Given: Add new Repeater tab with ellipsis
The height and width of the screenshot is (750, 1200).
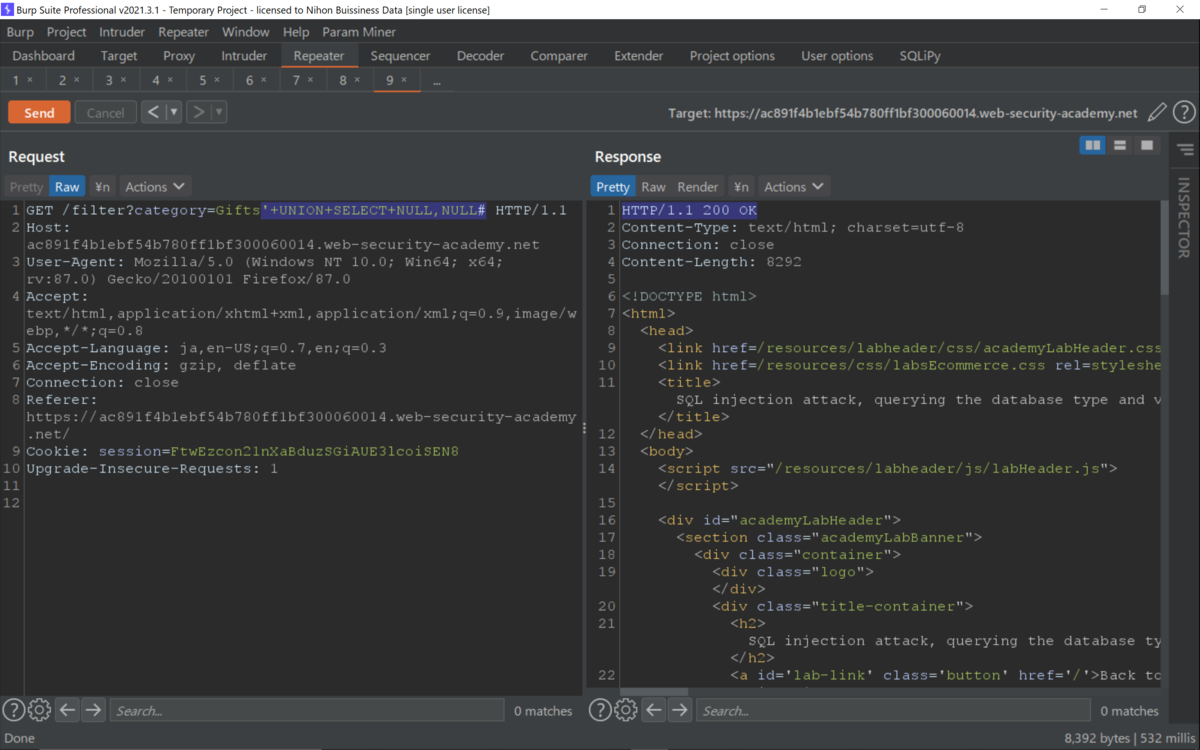Looking at the screenshot, I should 437,81.
